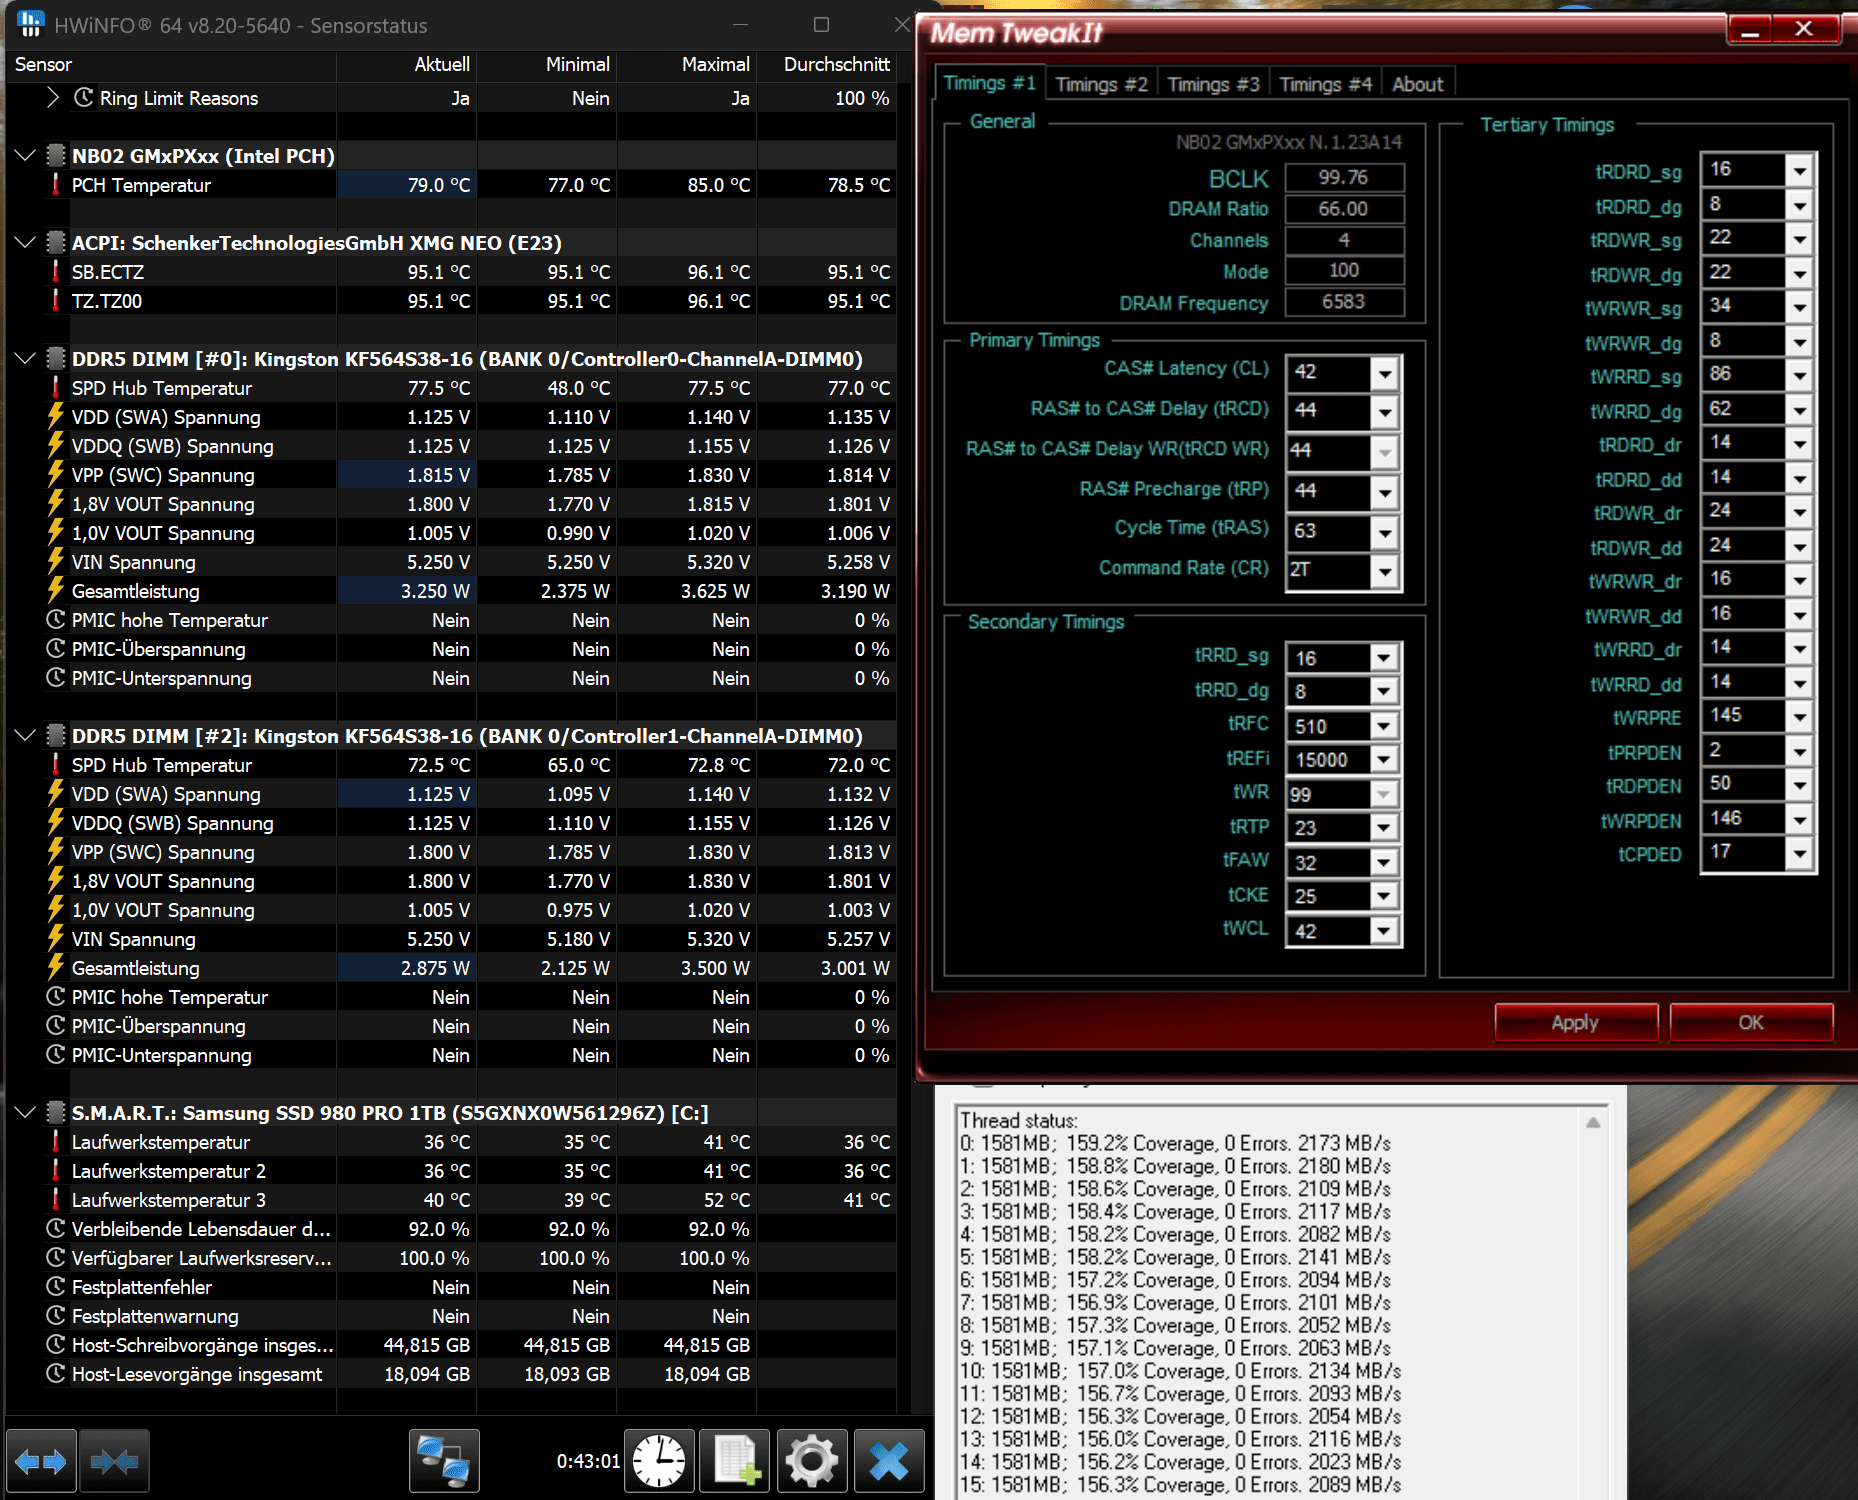Viewport: 1858px width, 1500px height.
Task: Start logging with the sheet-plus icon
Action: point(734,1461)
